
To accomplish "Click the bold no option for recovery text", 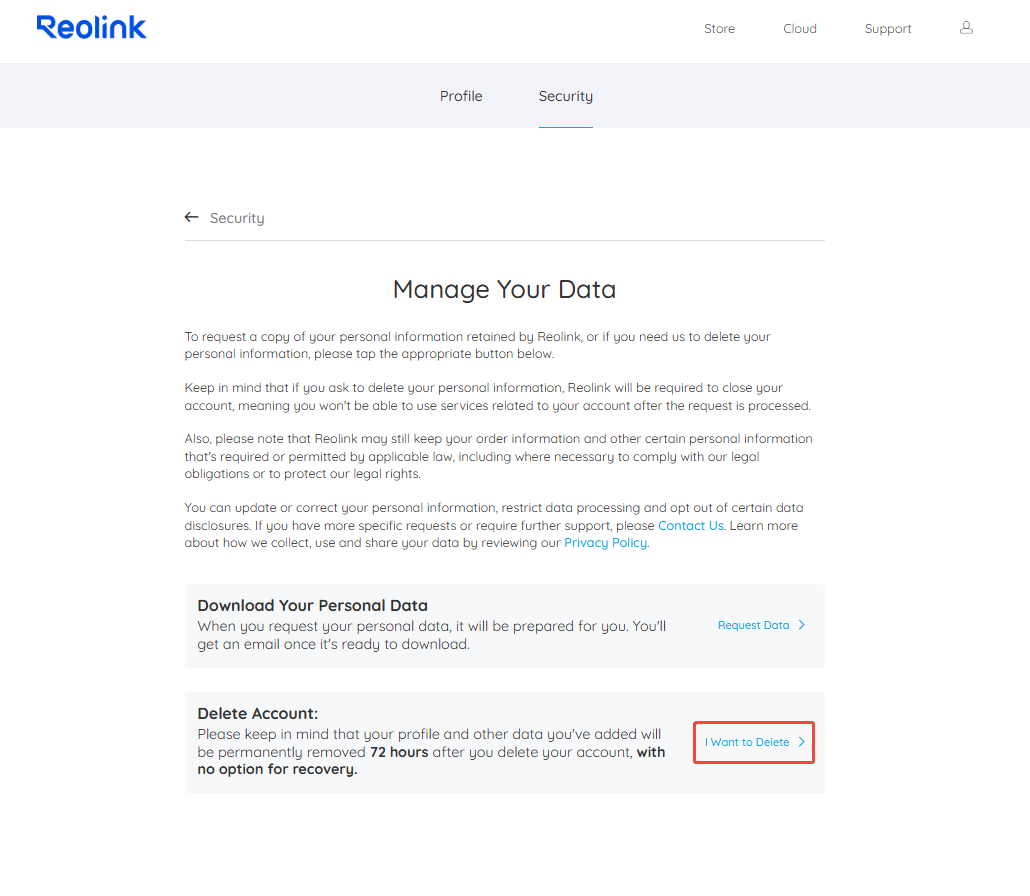I will click(x=278, y=769).
